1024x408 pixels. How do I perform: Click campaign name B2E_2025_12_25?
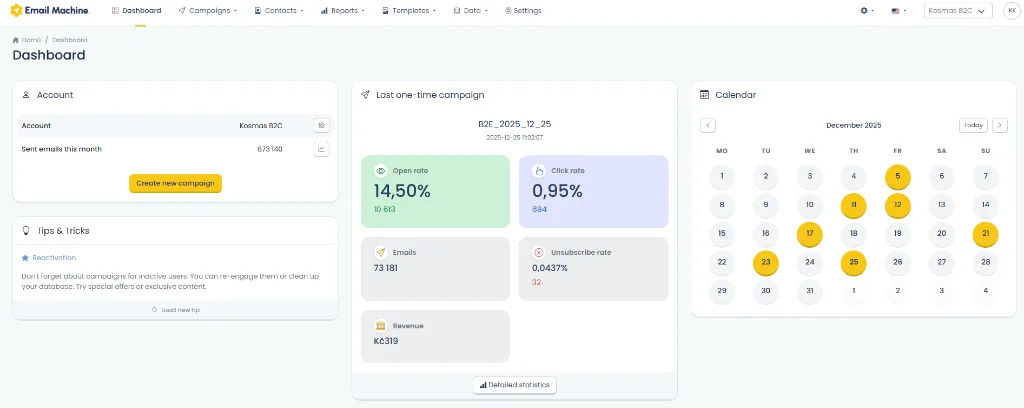tap(515, 124)
